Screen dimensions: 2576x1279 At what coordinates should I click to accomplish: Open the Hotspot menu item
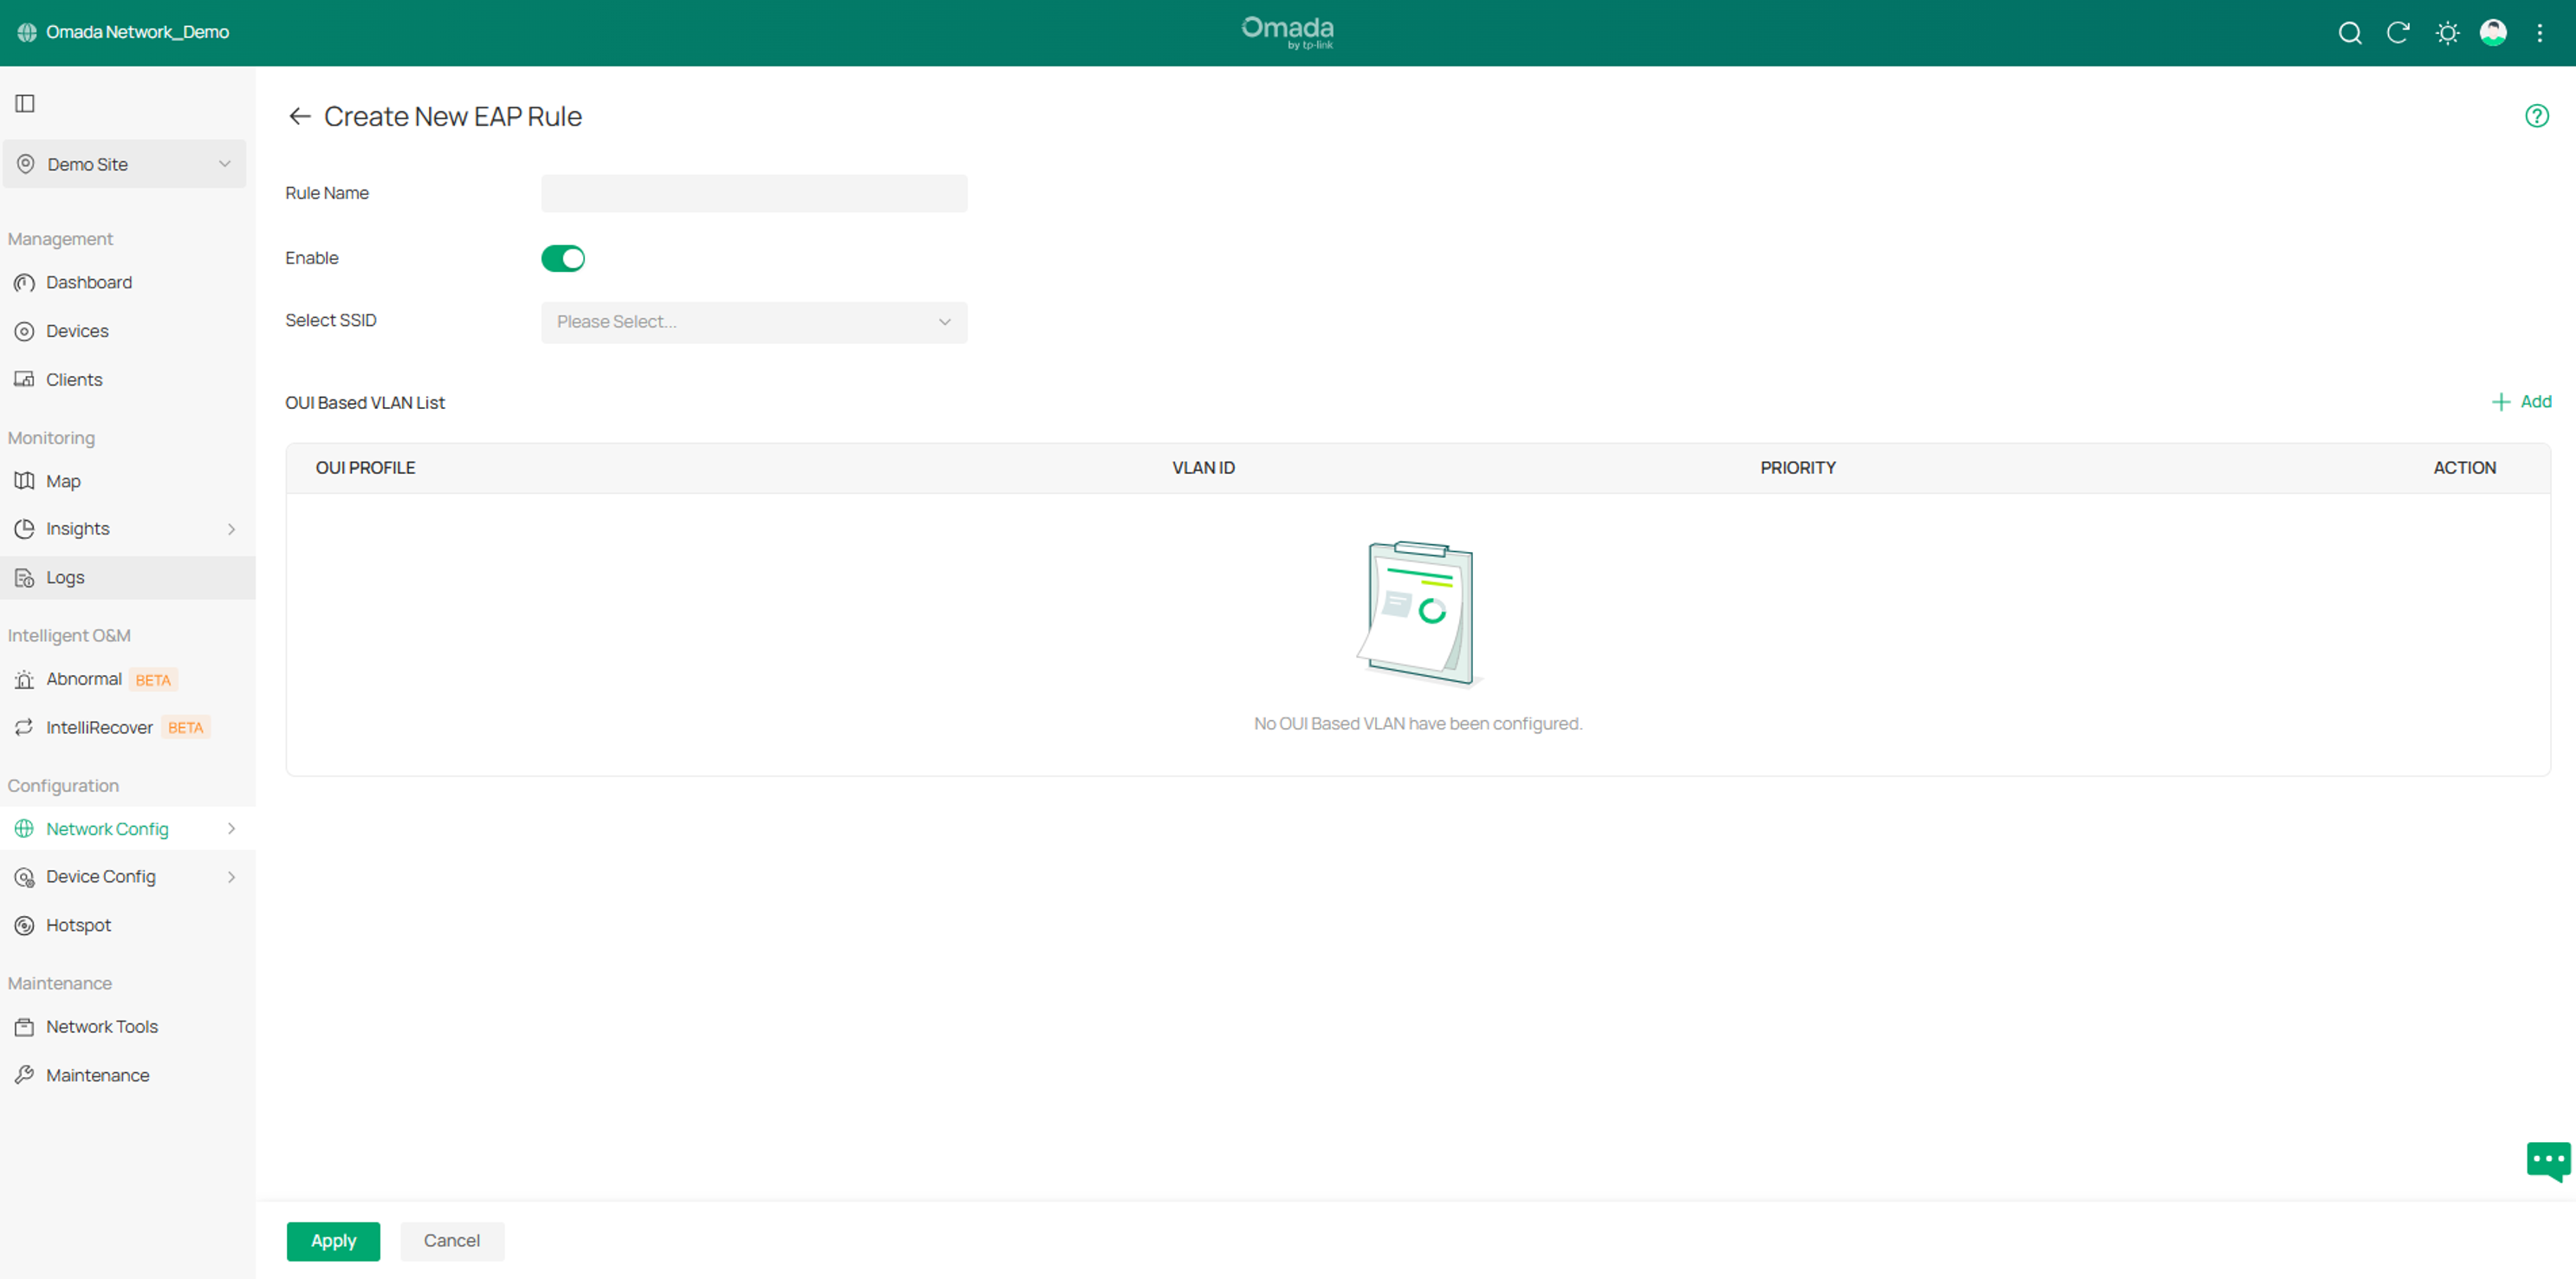point(128,926)
